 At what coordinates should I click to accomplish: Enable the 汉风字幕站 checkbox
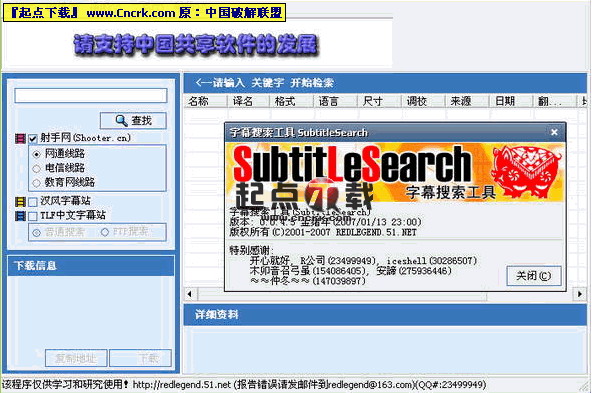pos(33,202)
